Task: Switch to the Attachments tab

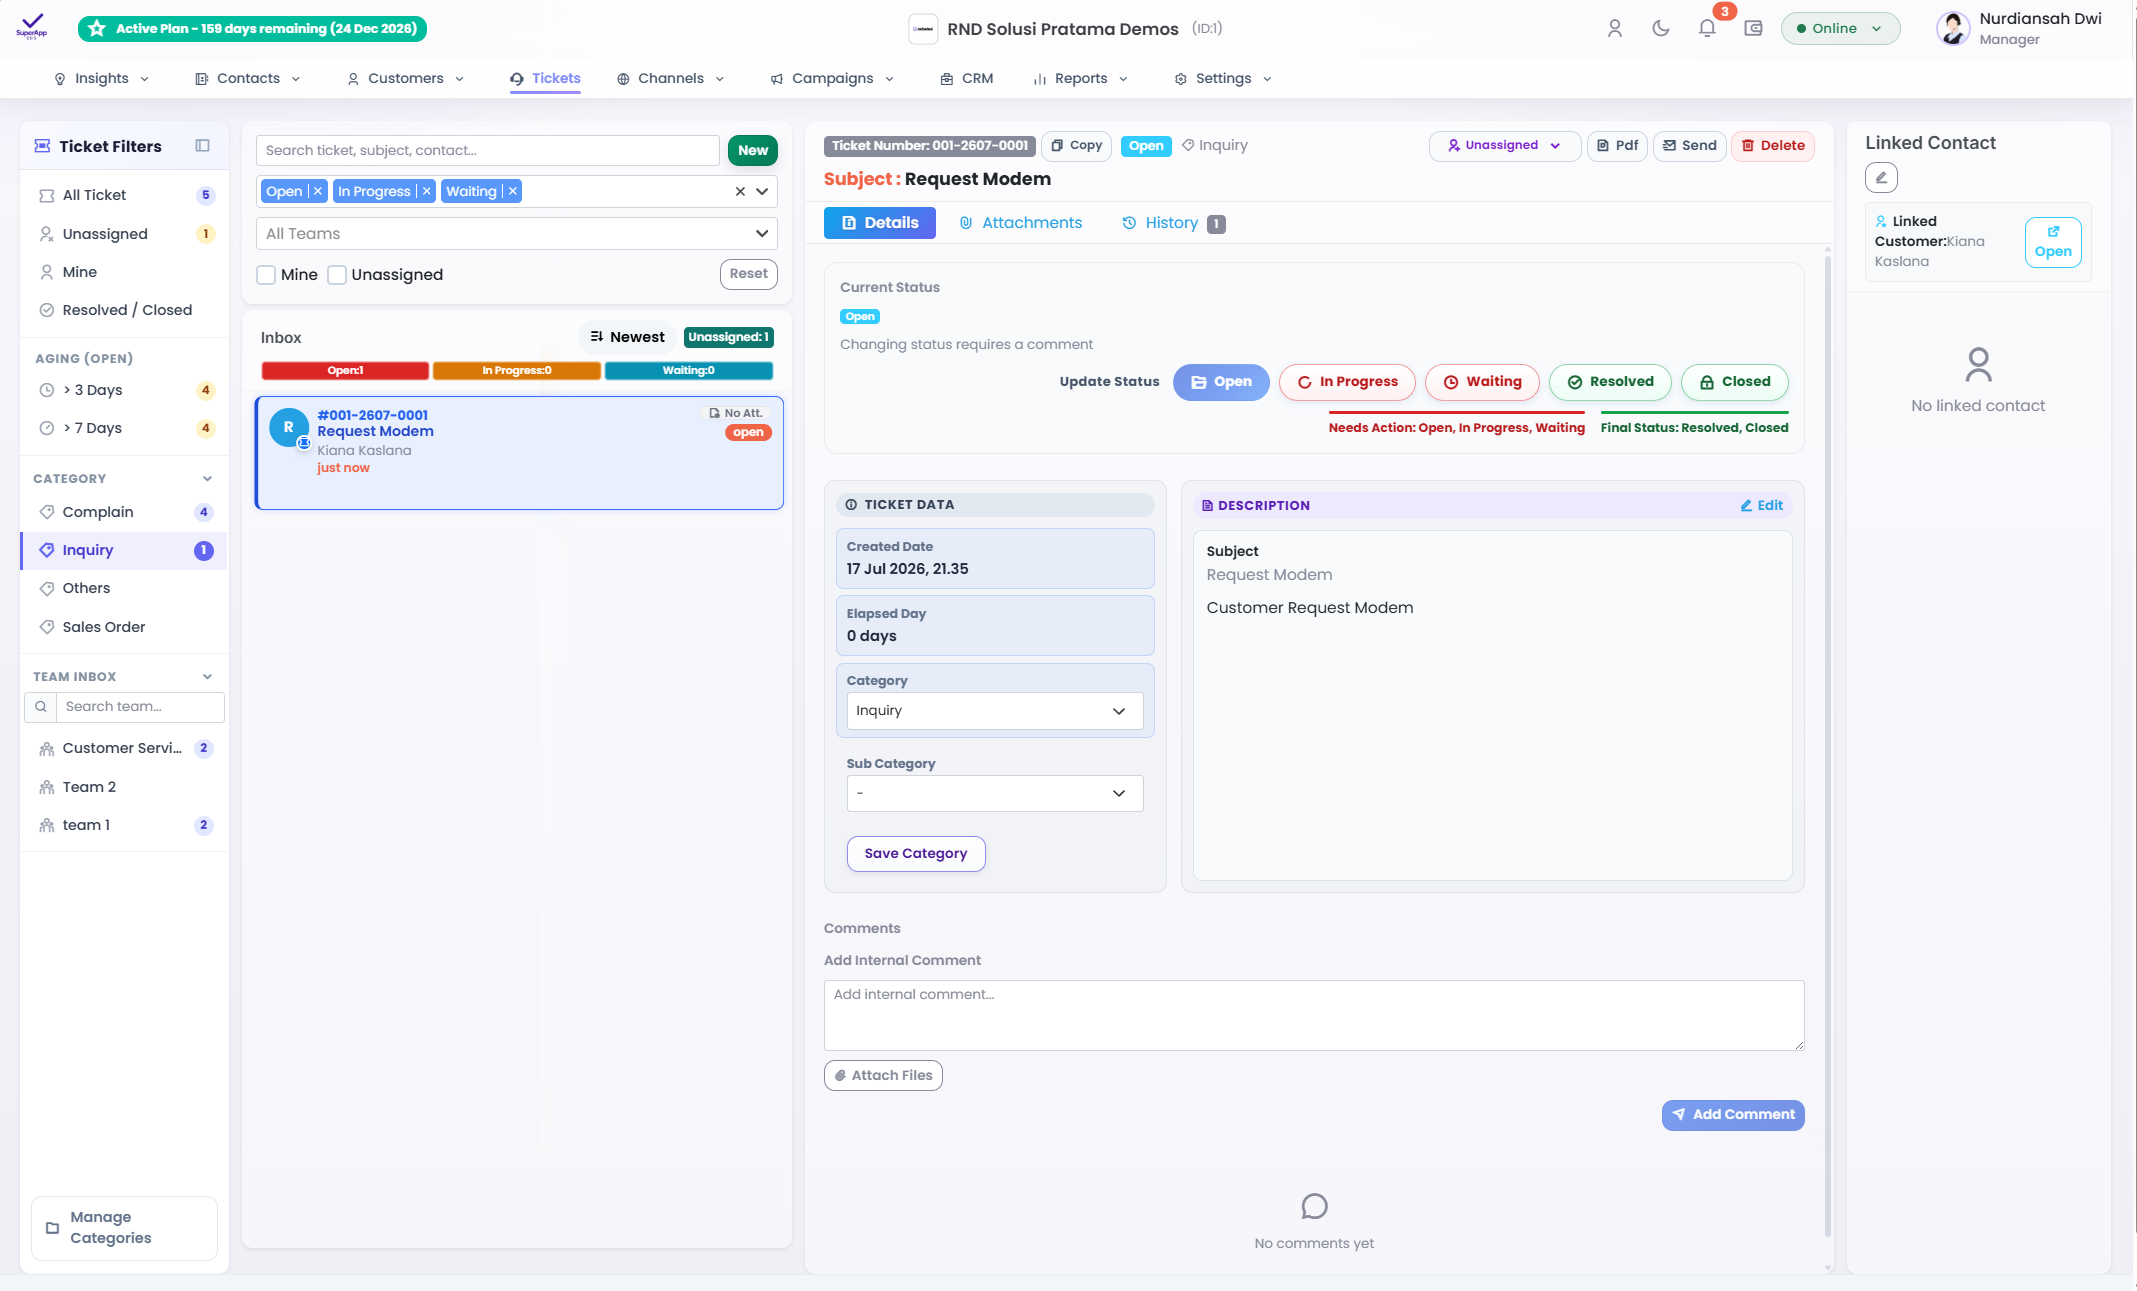Action: (1021, 223)
